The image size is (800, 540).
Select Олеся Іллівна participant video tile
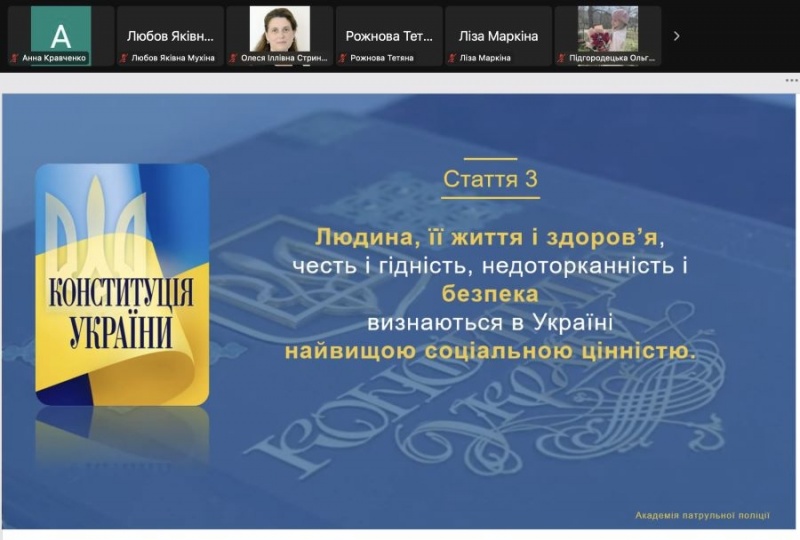(280, 36)
